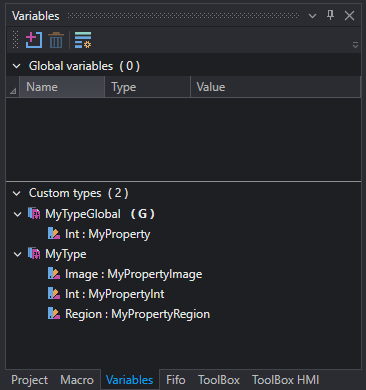The image size is (366, 390).
Task: Collapse the MyTypeGlobal tree node
Action: click(17, 214)
